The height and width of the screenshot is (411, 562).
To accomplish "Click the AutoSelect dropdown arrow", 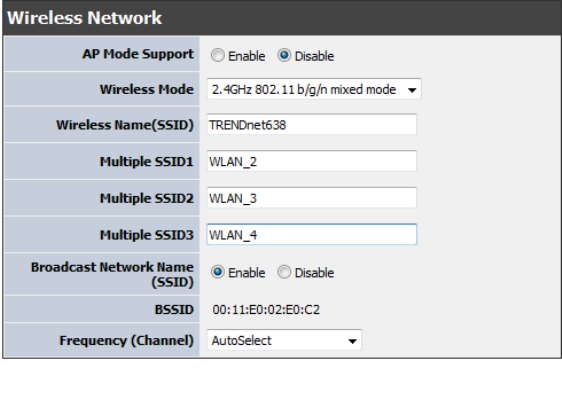I will (x=353, y=341).
